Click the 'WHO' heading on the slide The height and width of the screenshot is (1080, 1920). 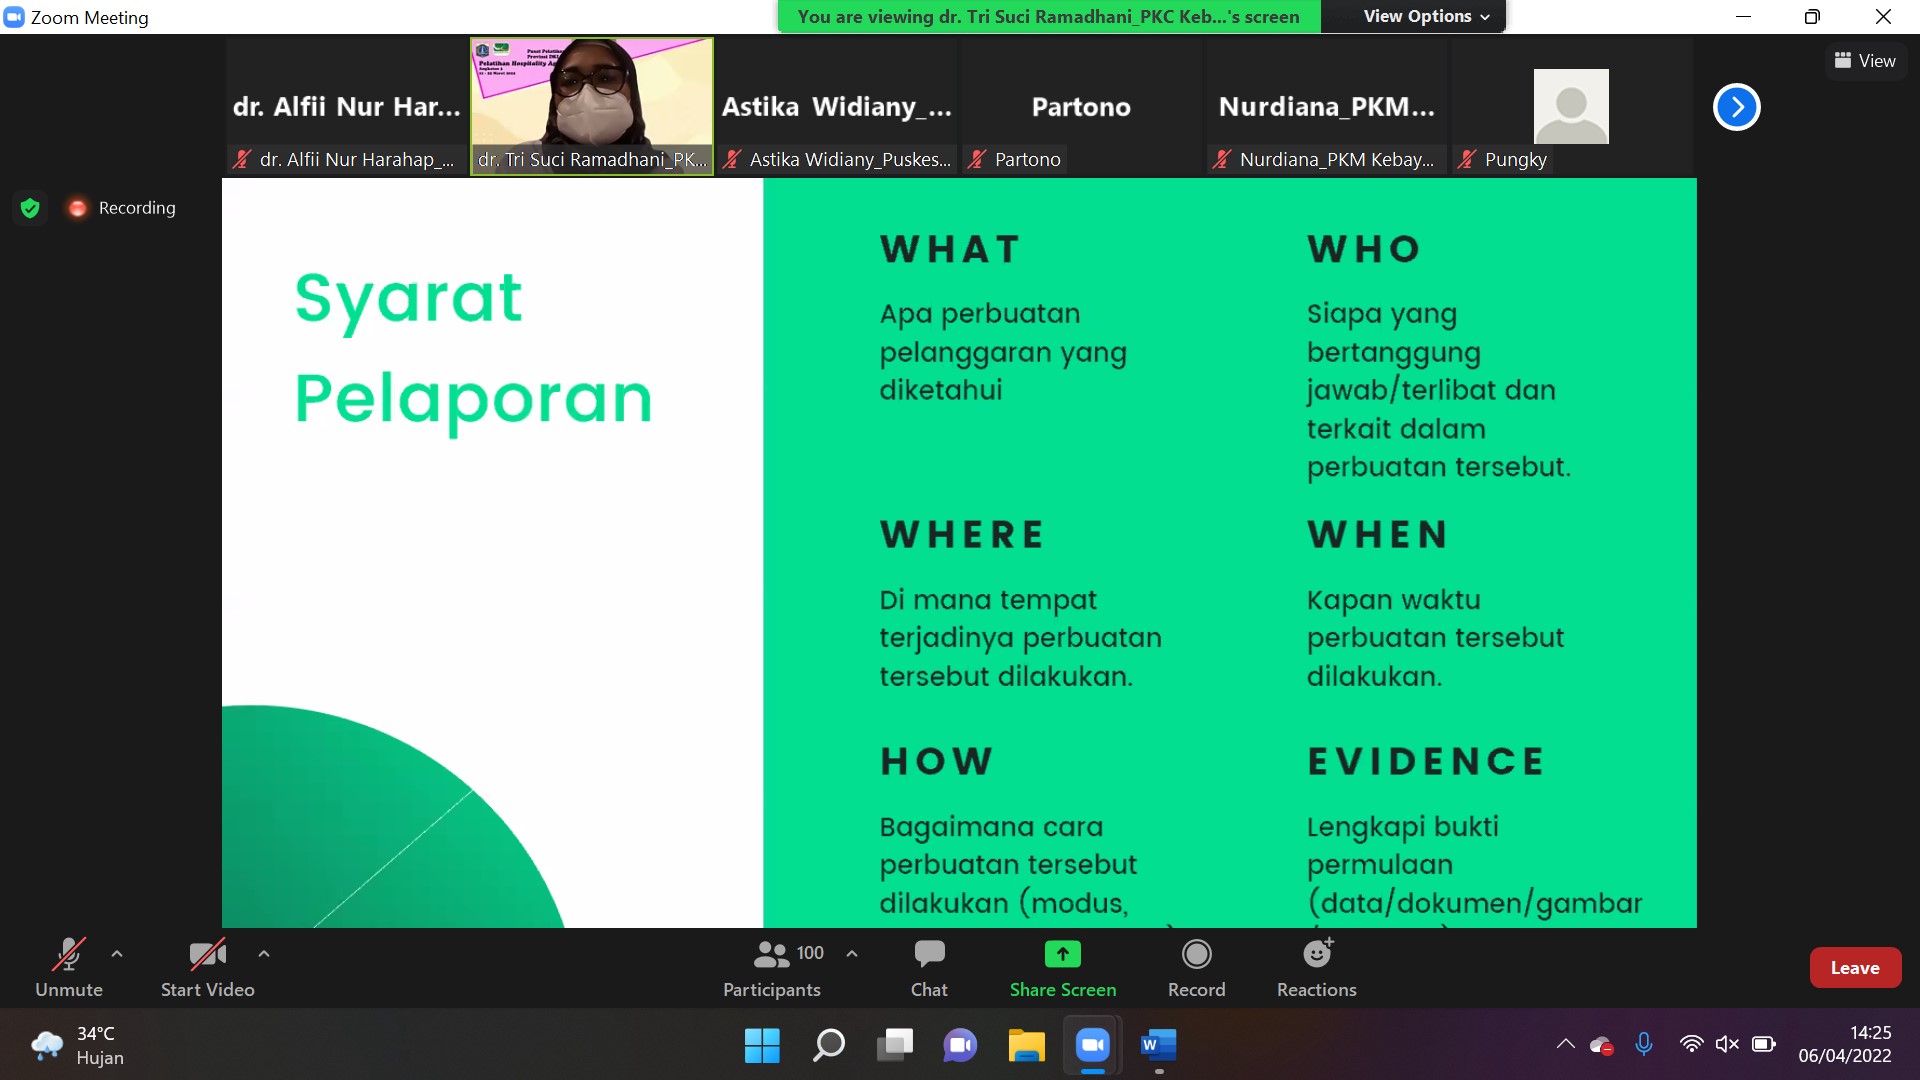1364,249
